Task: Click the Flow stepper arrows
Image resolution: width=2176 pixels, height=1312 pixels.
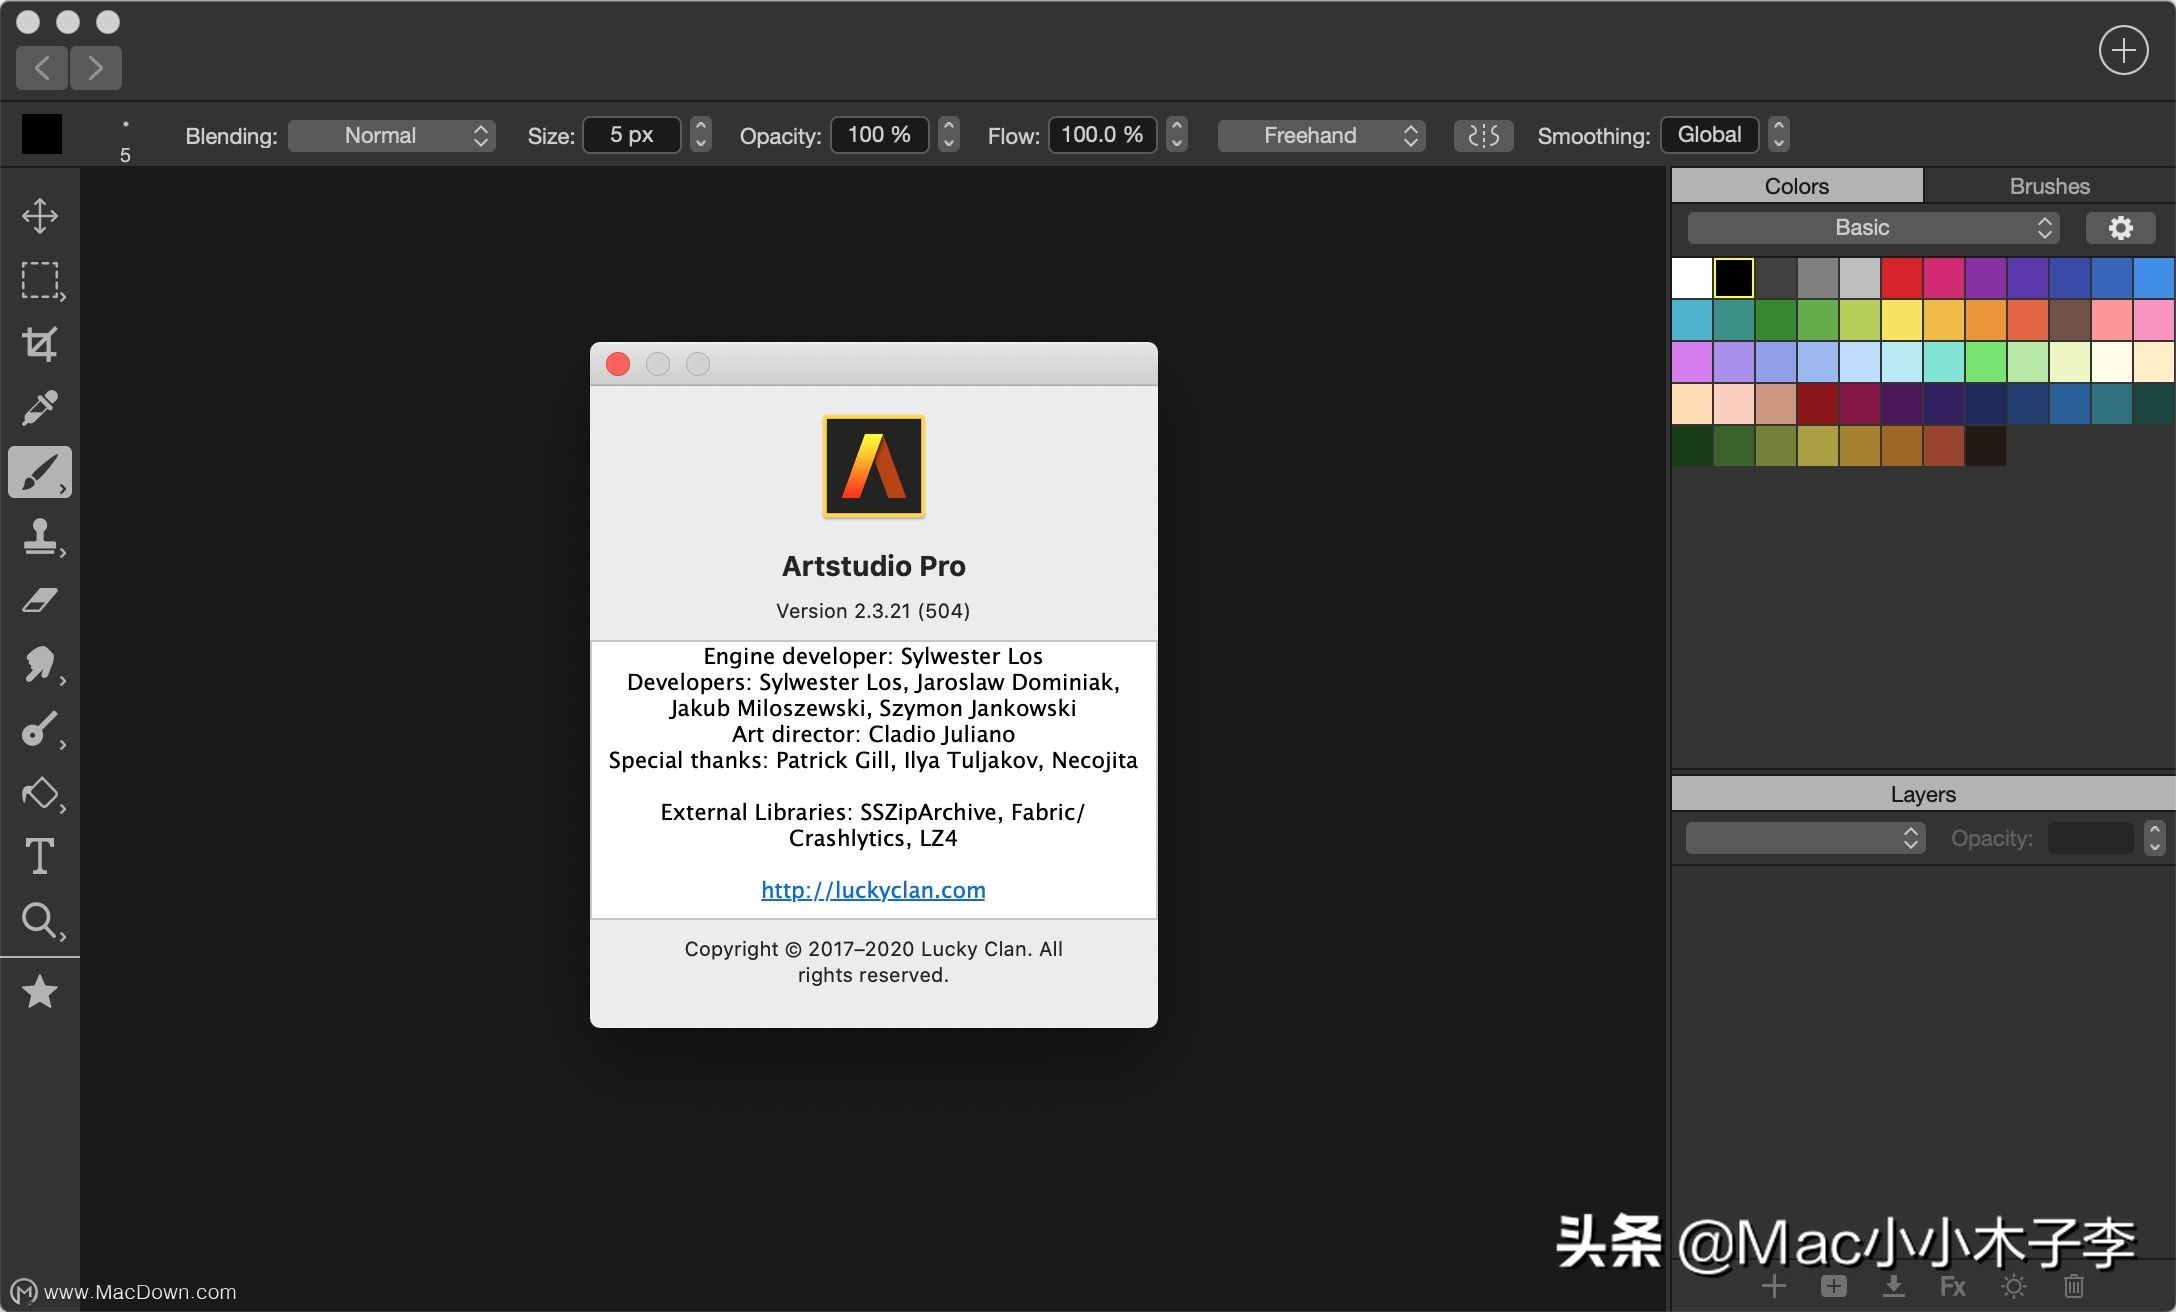Action: click(1177, 135)
